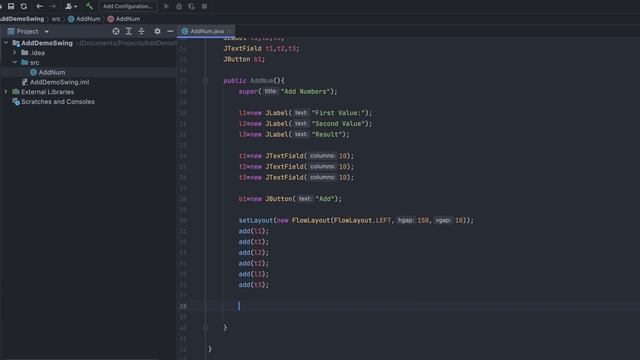This screenshot has width=640, height=360.
Task: Open the Add Configuration selector
Action: point(128,6)
